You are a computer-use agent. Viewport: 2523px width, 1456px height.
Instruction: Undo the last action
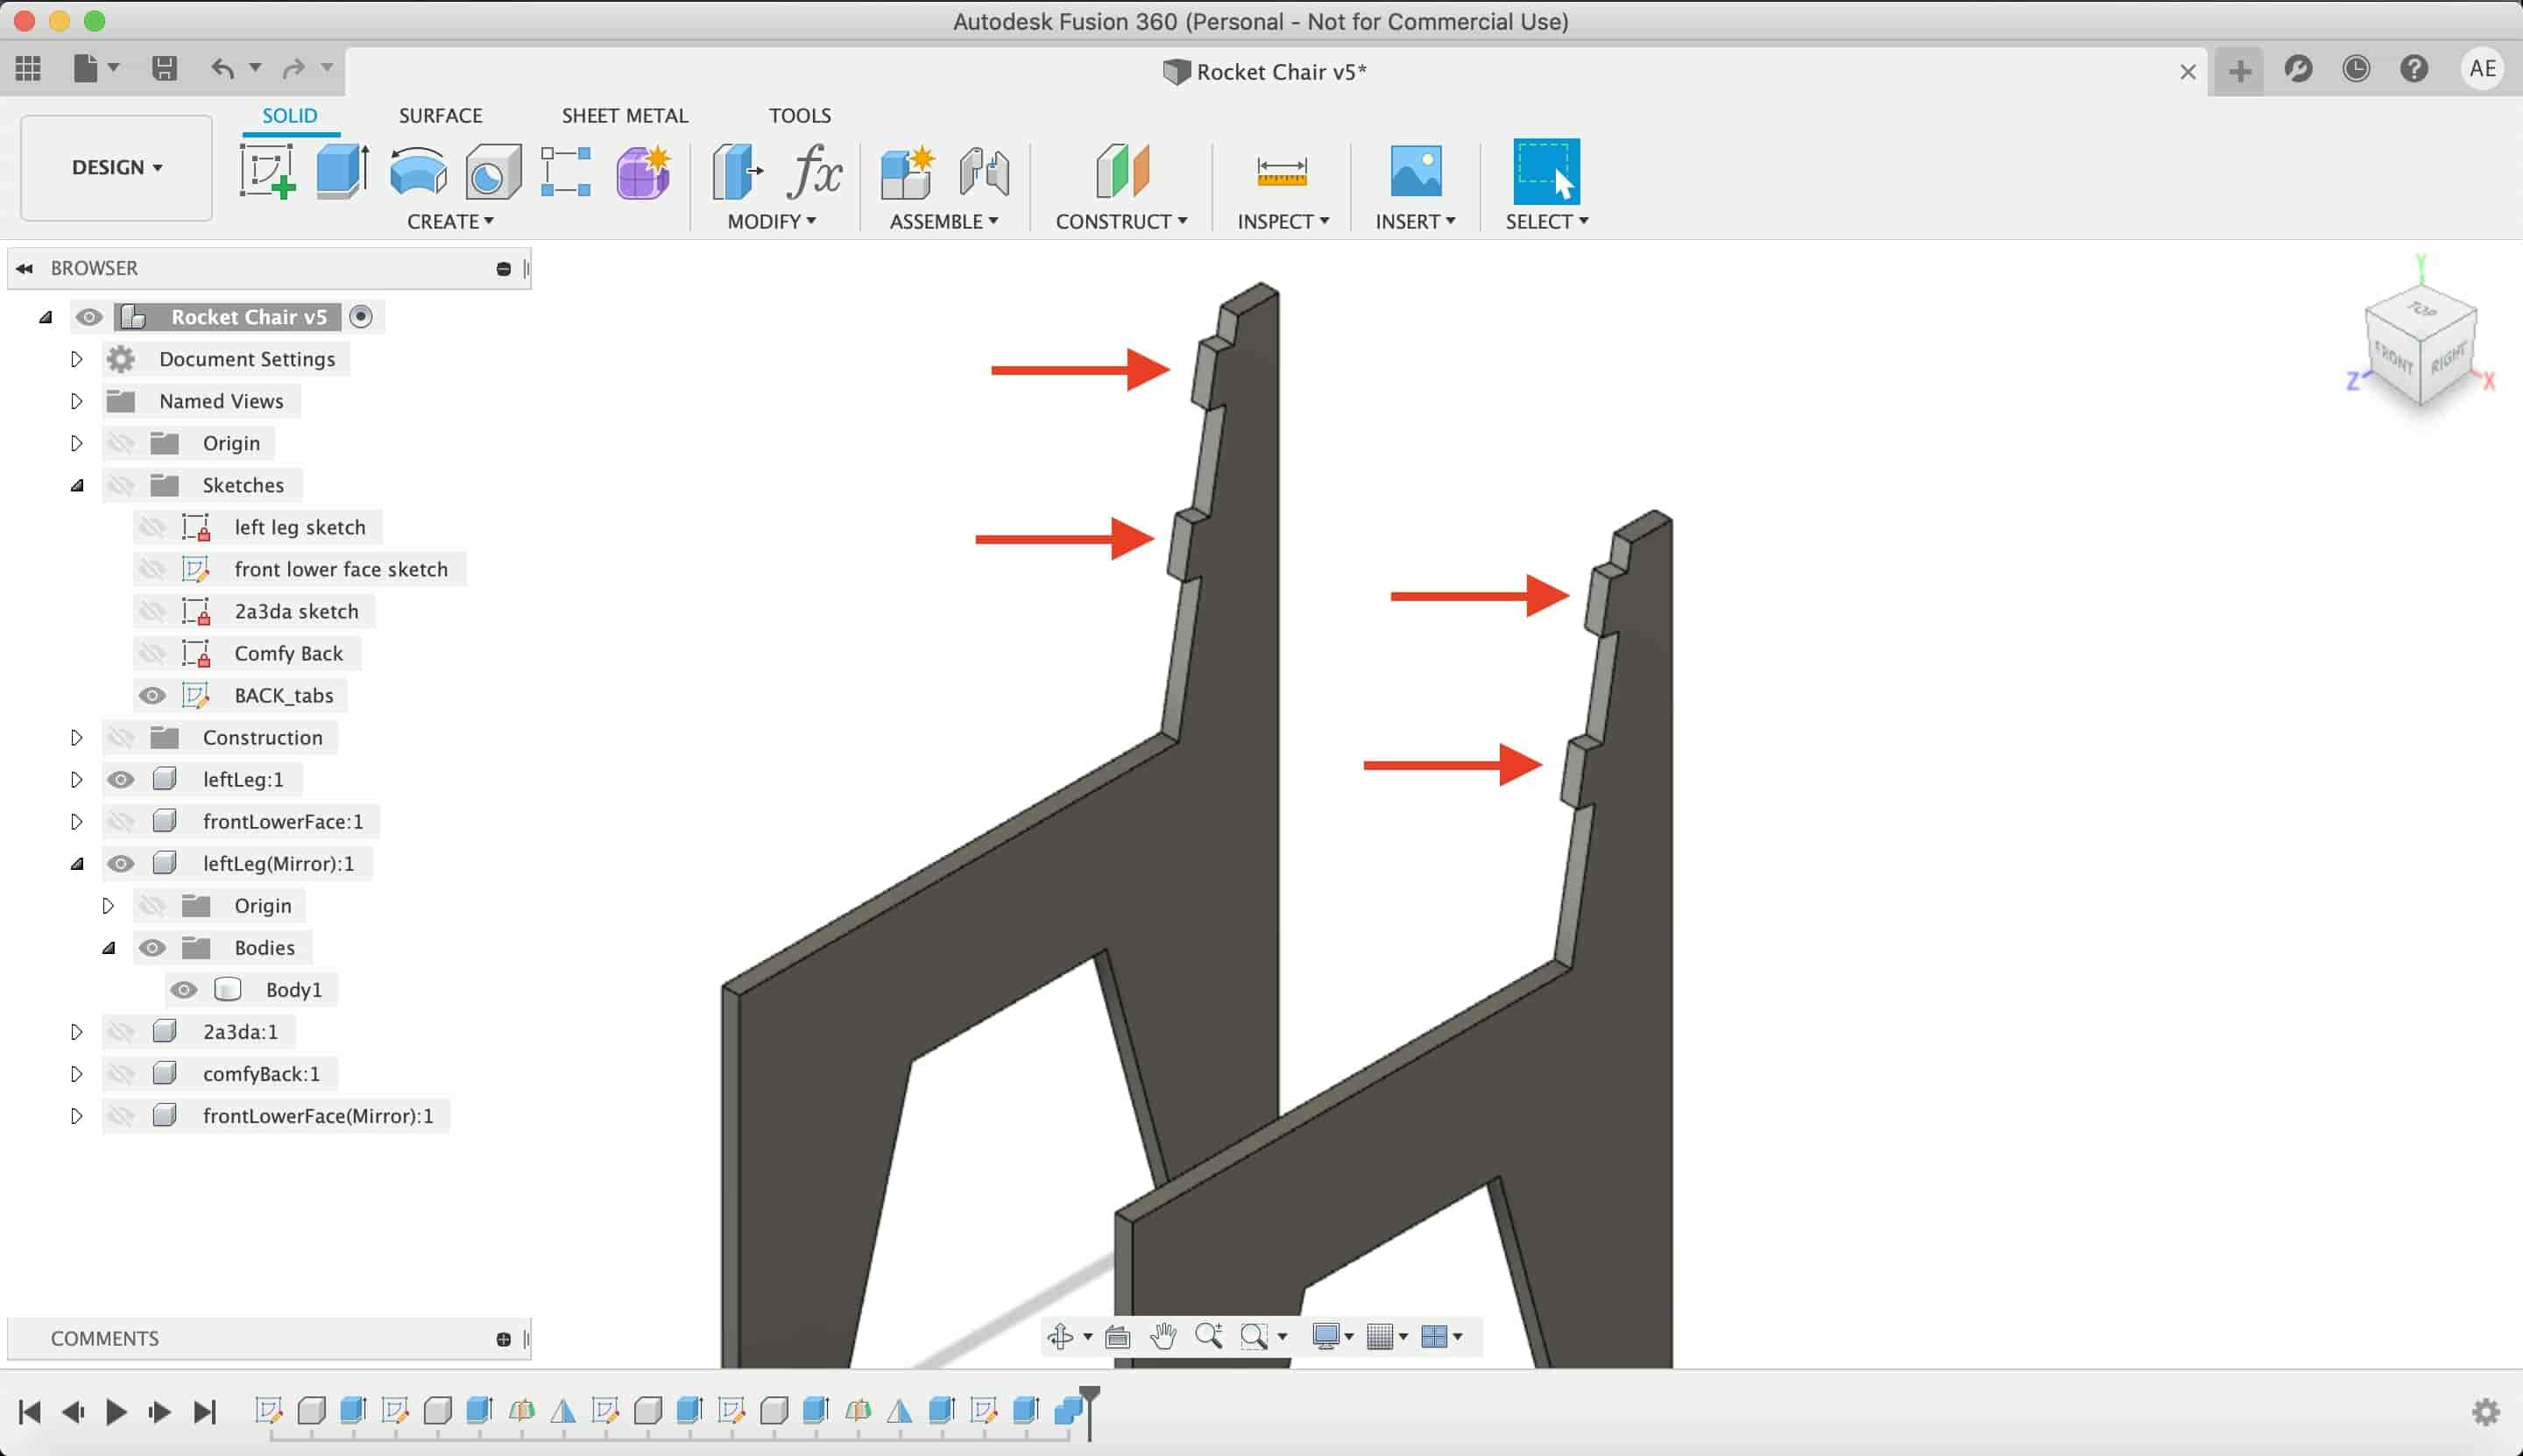pos(222,68)
